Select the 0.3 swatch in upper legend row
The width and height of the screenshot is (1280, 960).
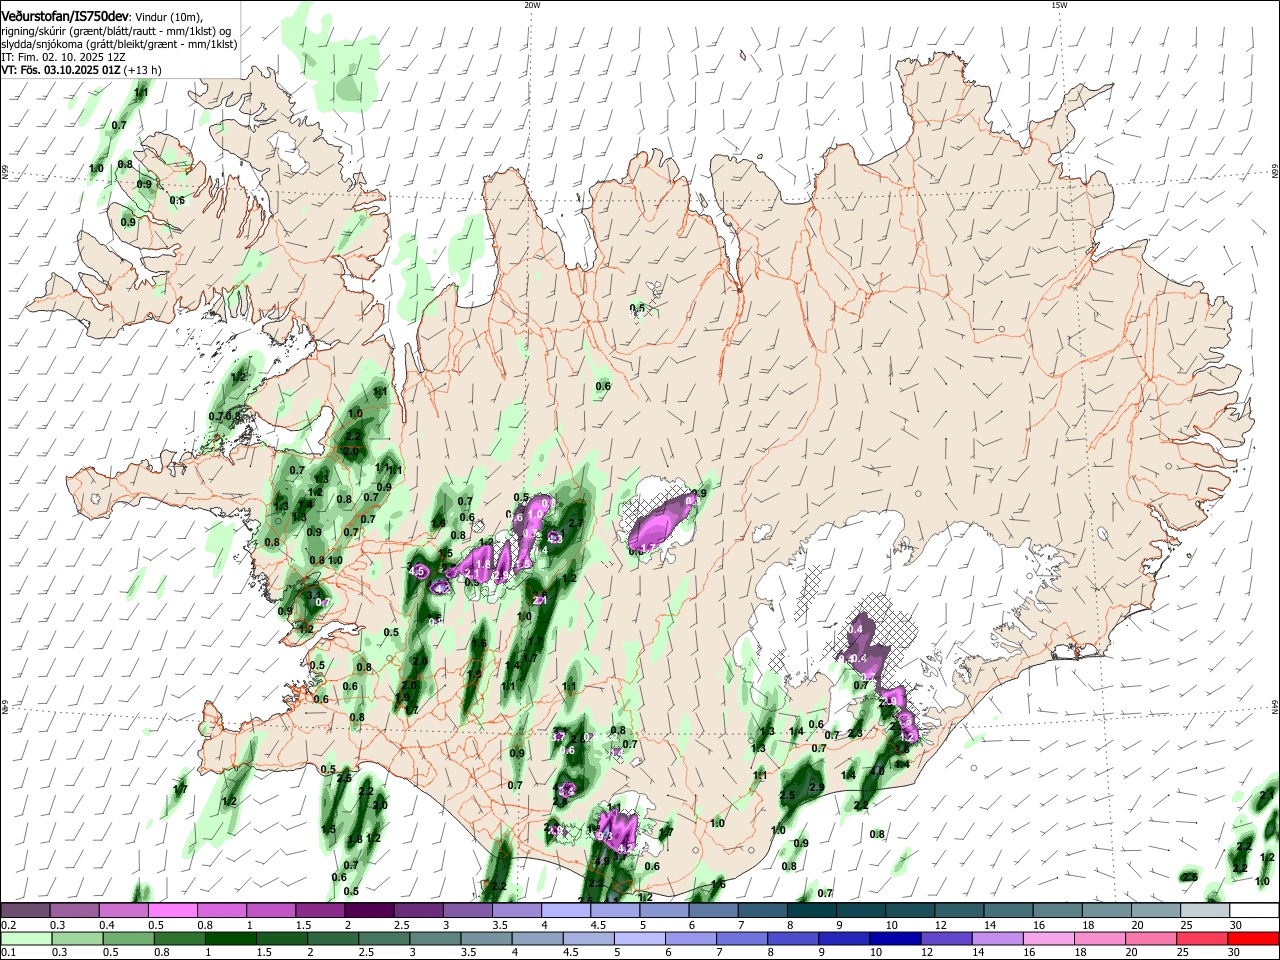[x=74, y=911]
